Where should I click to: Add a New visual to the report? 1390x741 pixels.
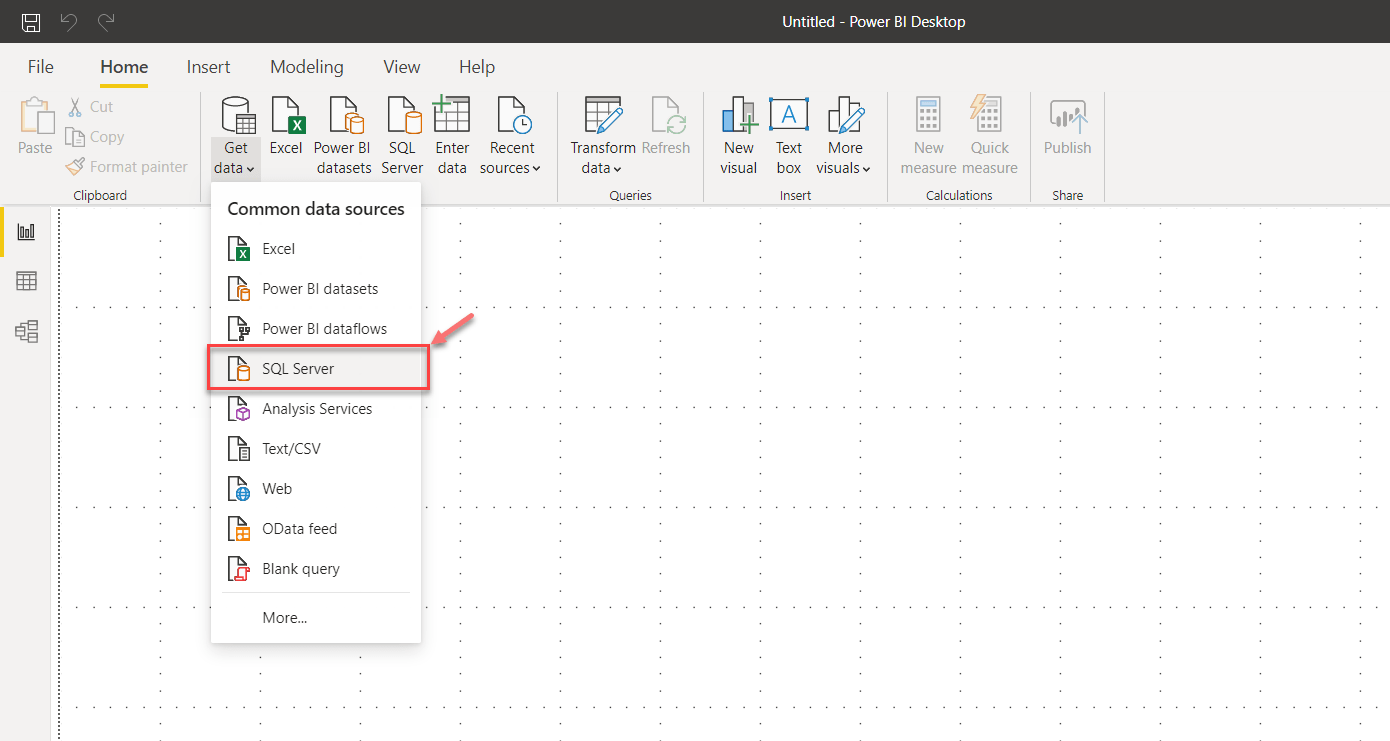[738, 134]
